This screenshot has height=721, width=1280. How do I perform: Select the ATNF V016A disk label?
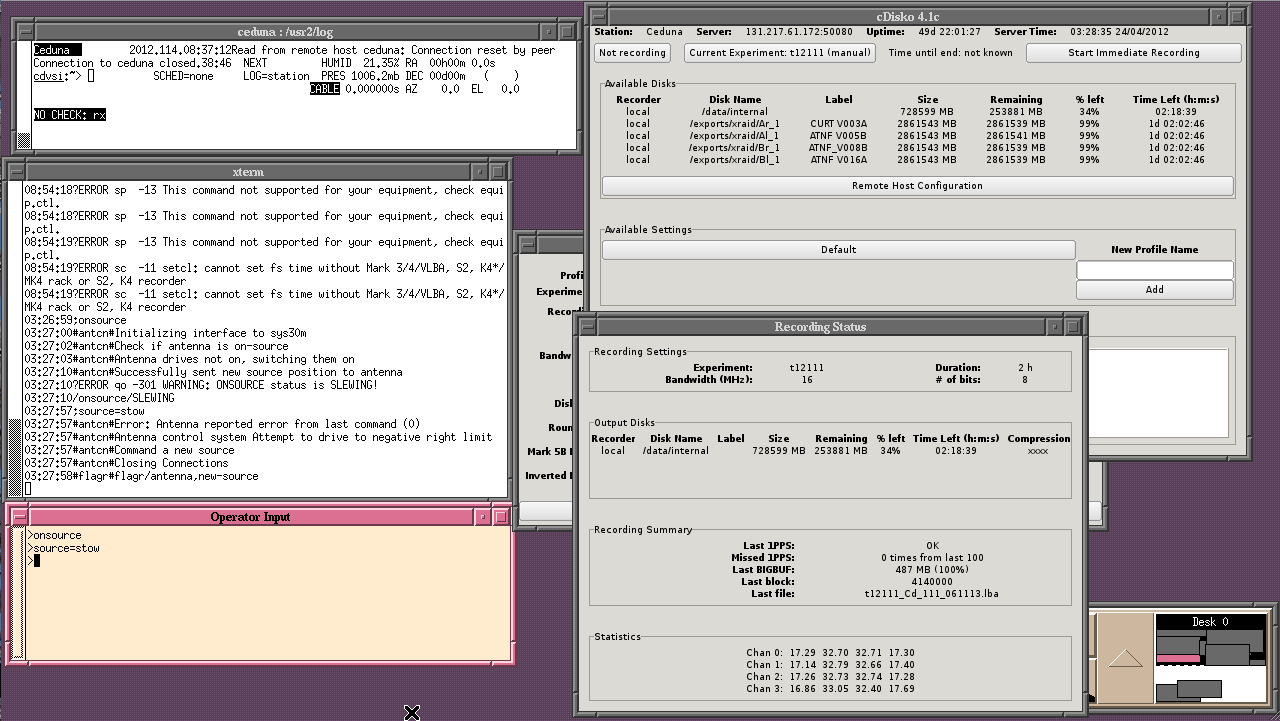tap(838, 160)
